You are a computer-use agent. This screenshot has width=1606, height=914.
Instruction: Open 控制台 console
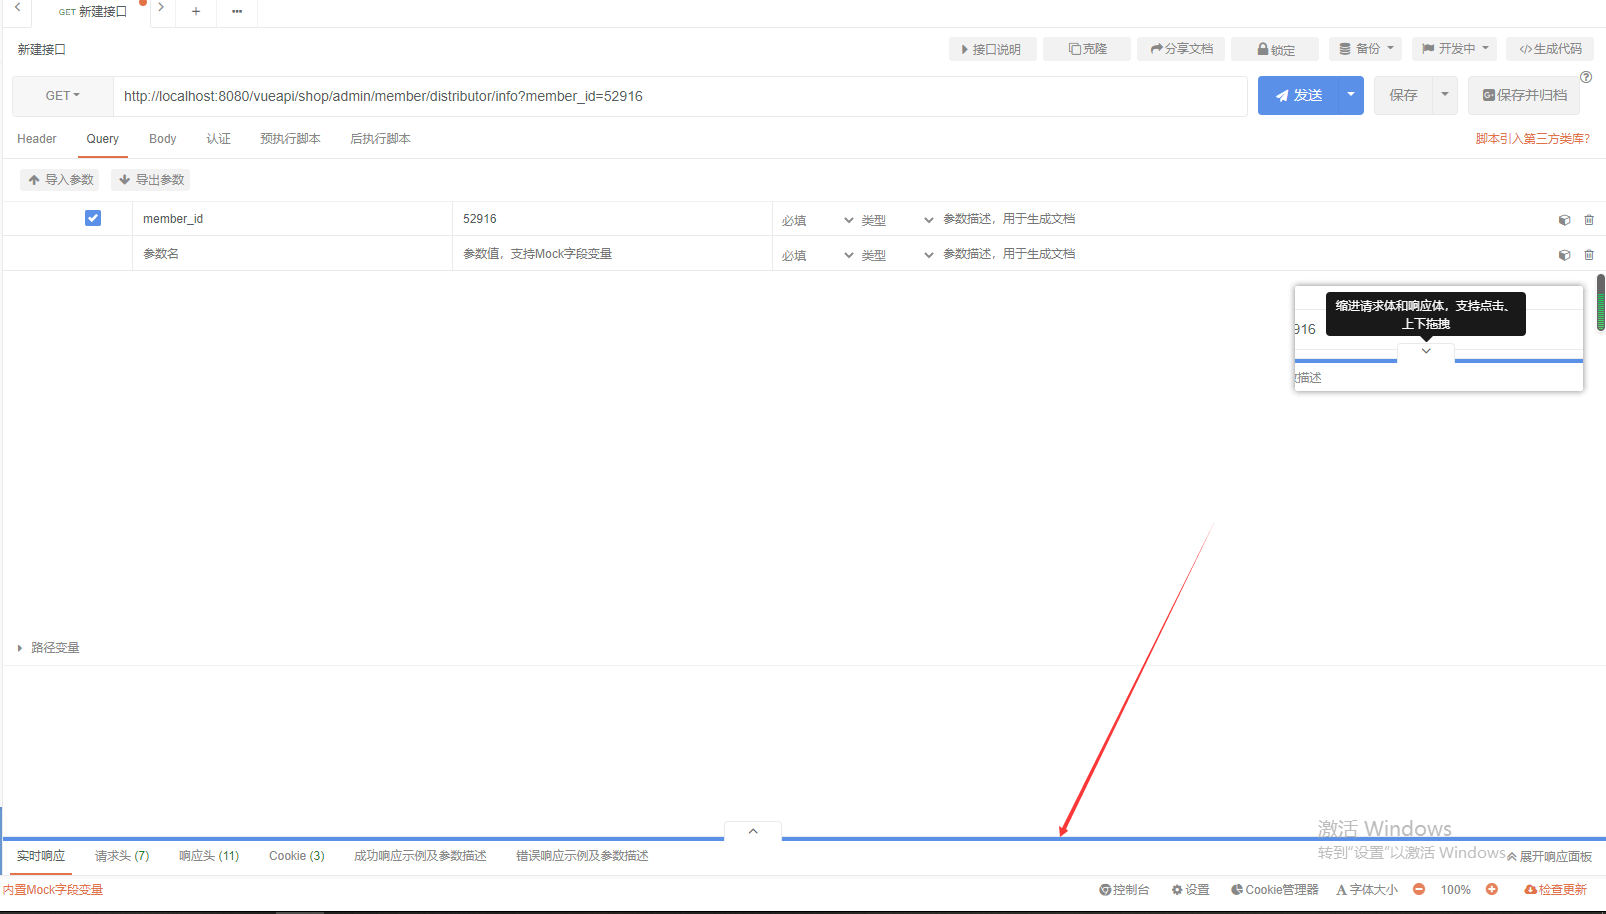[x=1124, y=890]
